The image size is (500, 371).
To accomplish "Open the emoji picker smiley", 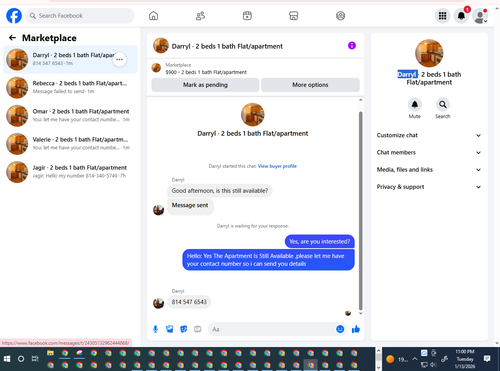I will pyautogui.click(x=340, y=329).
